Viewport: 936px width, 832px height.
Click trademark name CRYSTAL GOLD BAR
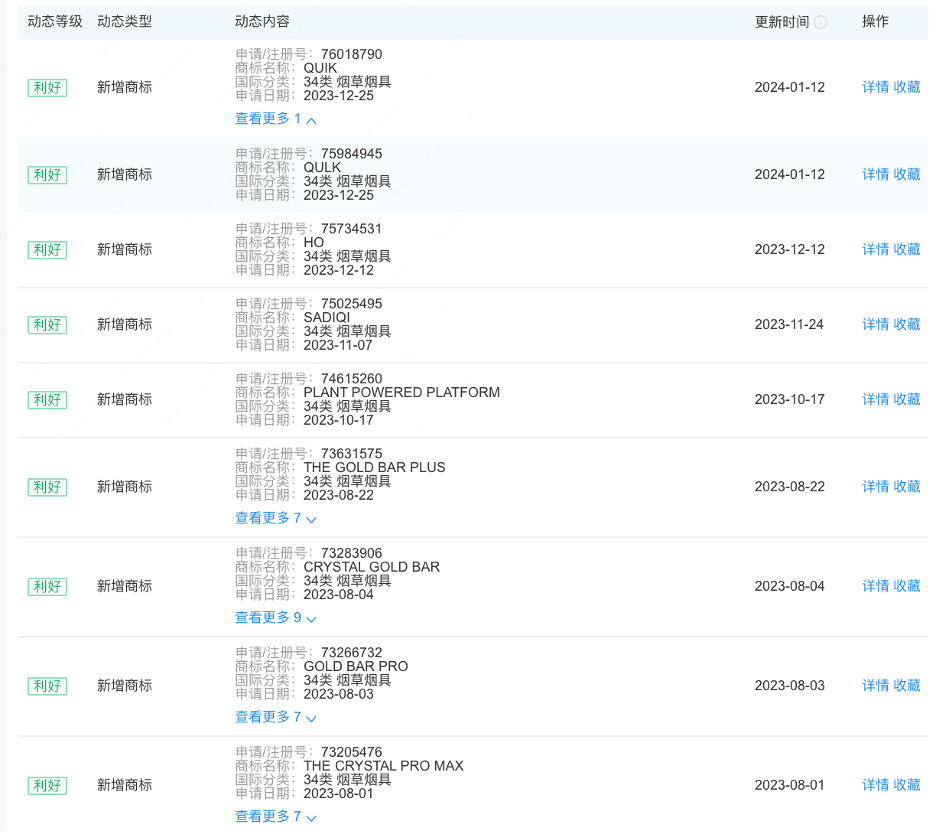(x=372, y=567)
